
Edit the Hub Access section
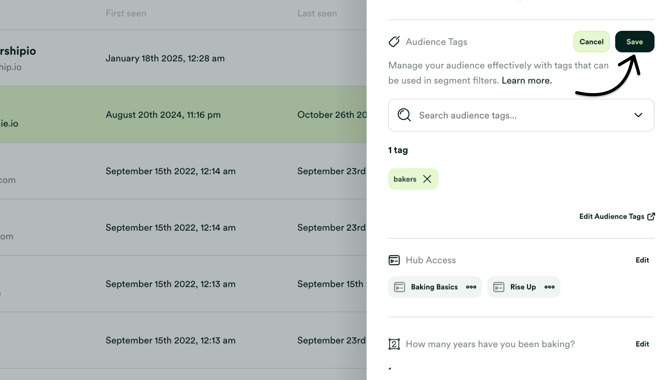(642, 260)
